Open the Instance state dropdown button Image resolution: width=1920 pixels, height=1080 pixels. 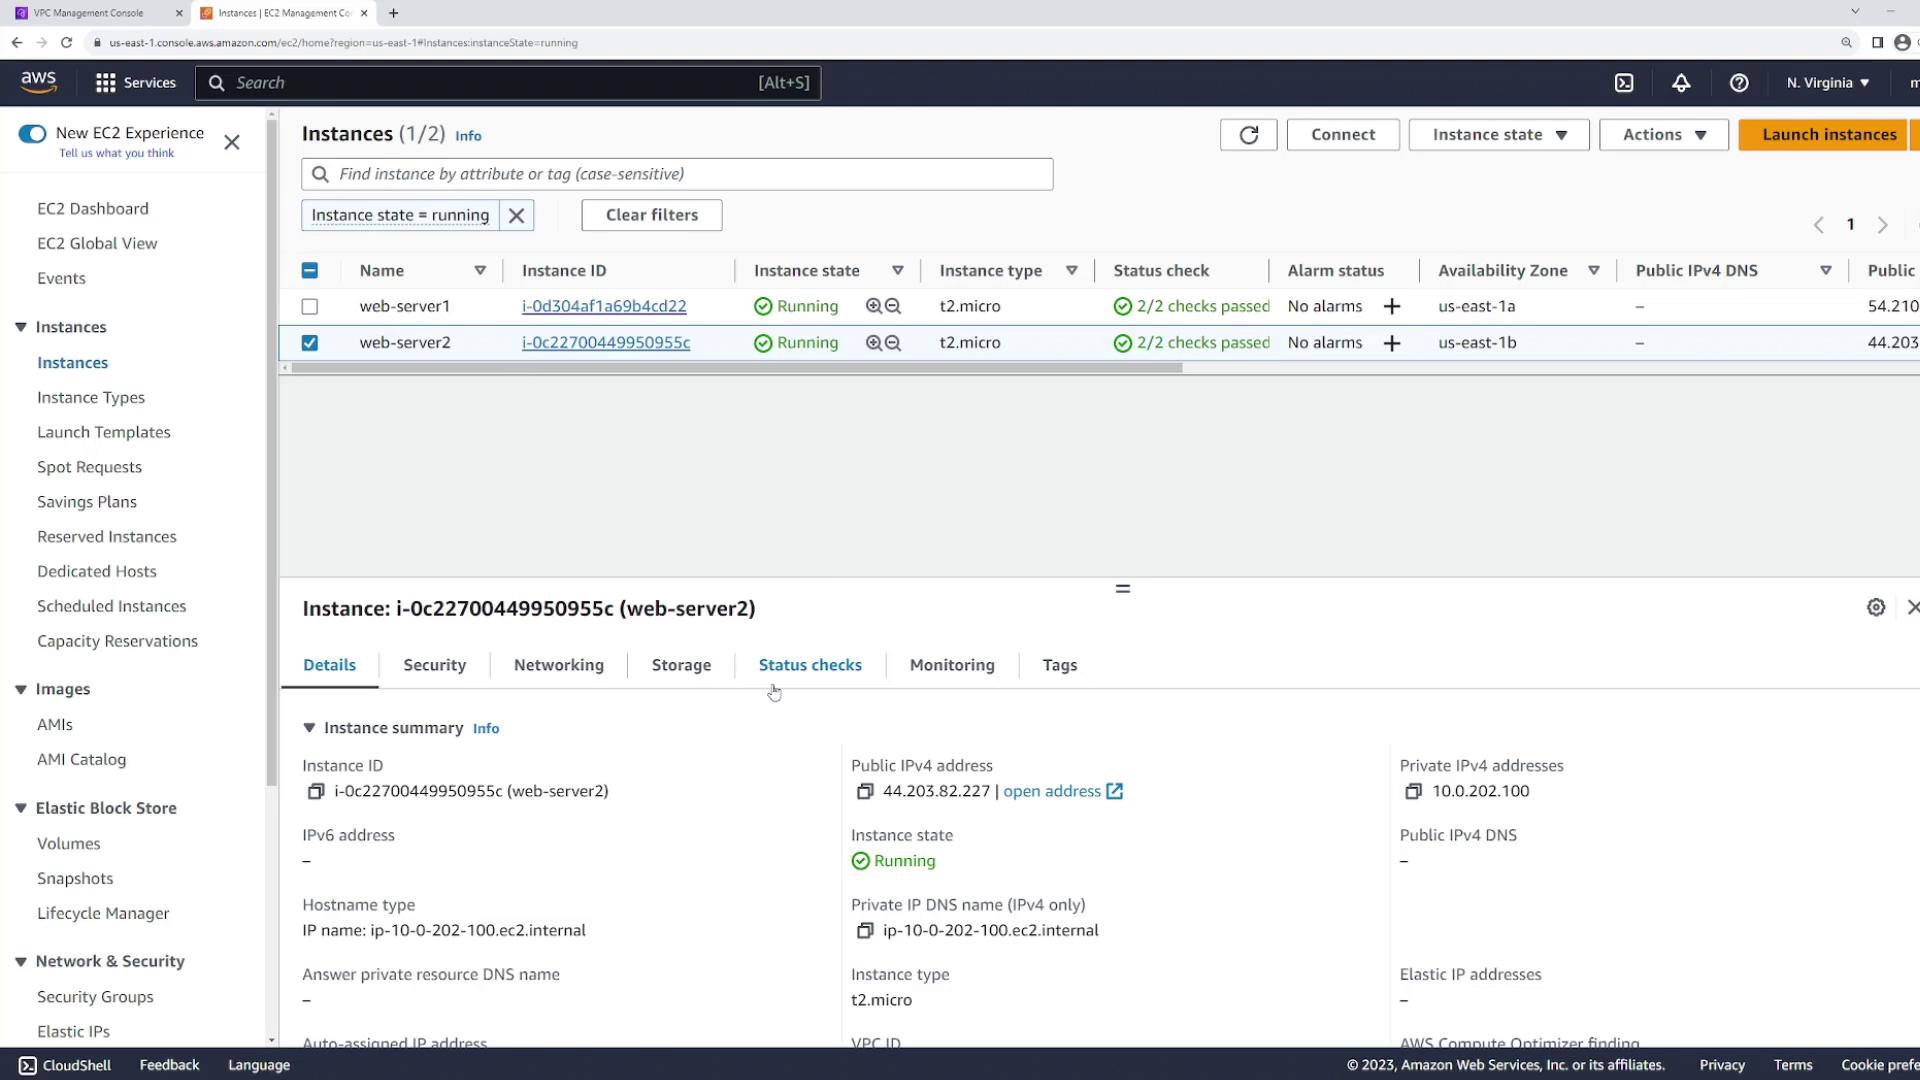(1498, 135)
